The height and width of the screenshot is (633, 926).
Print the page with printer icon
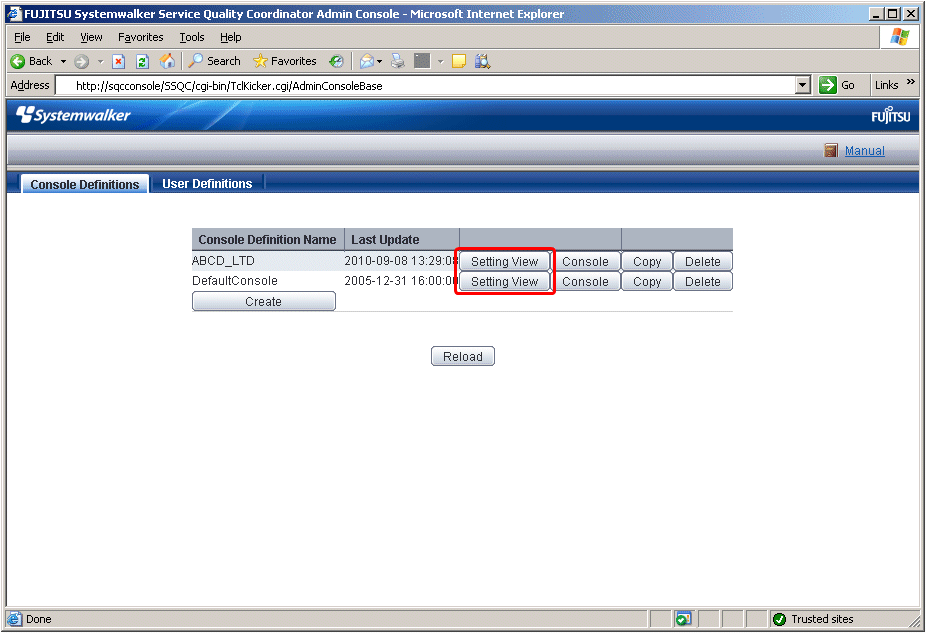click(398, 61)
